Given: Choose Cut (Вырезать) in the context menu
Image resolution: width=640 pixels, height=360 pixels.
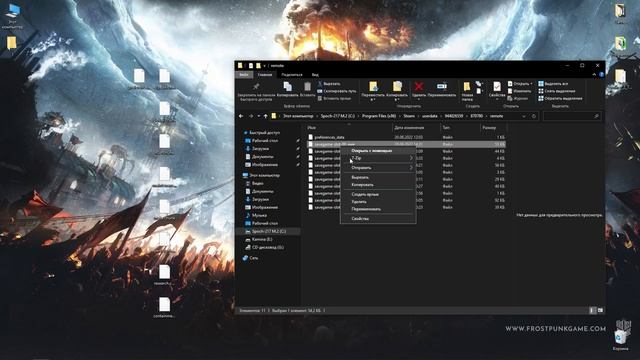Looking at the screenshot, I should 378,178.
